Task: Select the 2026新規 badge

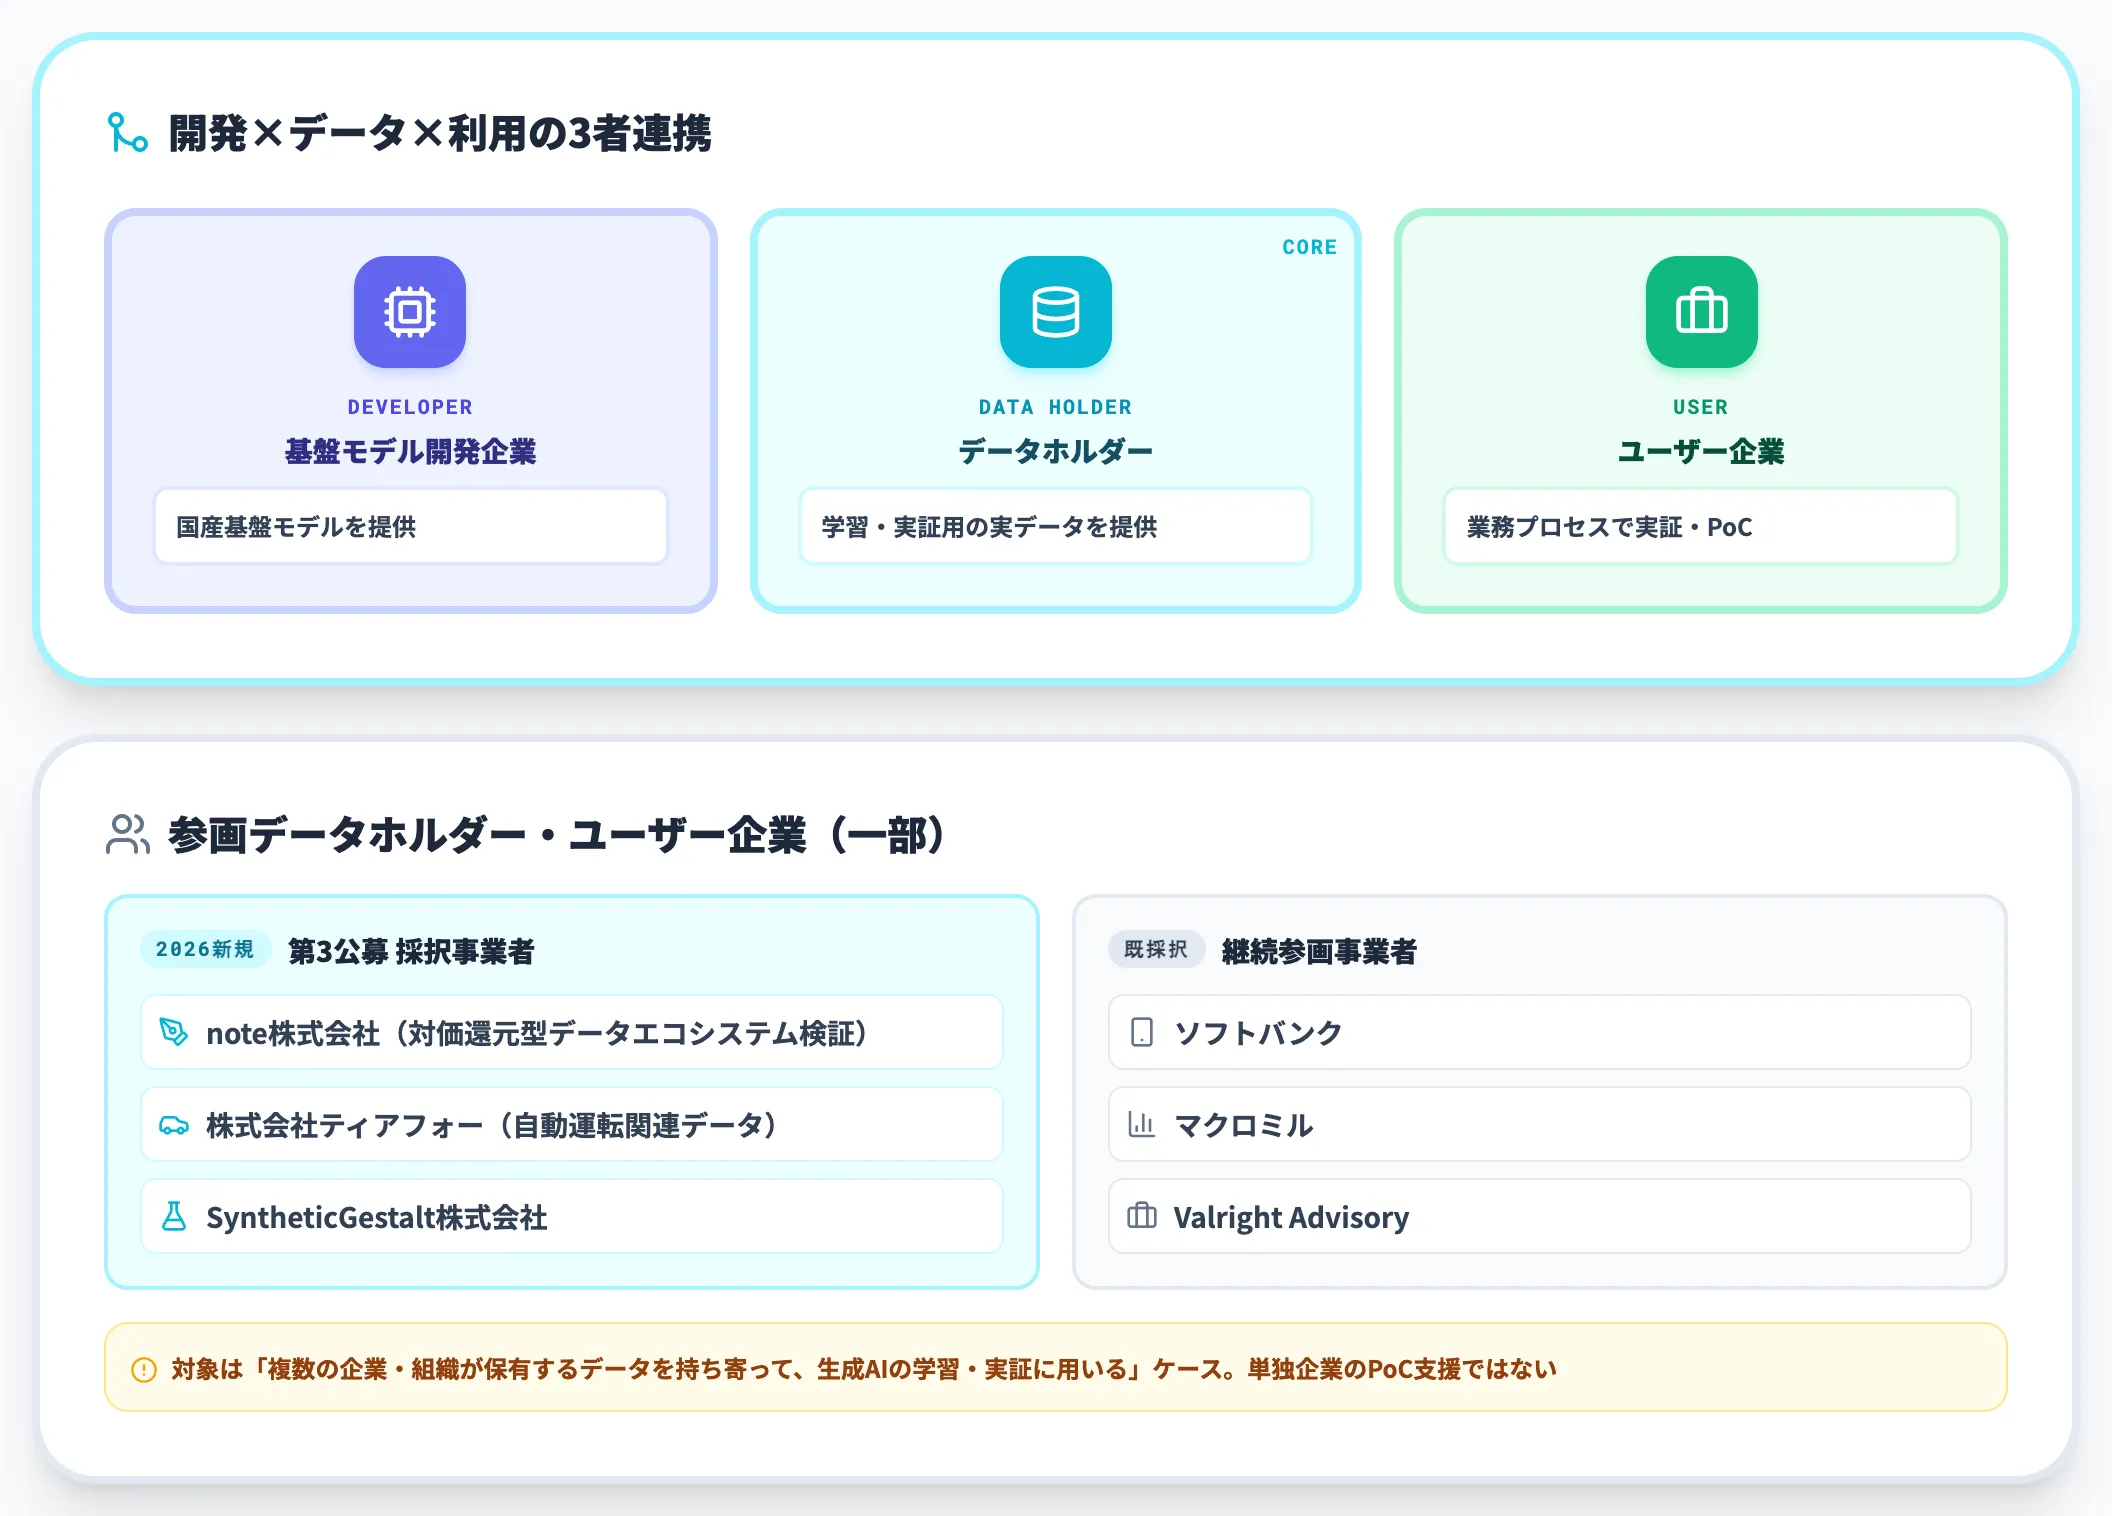Action: [x=205, y=949]
